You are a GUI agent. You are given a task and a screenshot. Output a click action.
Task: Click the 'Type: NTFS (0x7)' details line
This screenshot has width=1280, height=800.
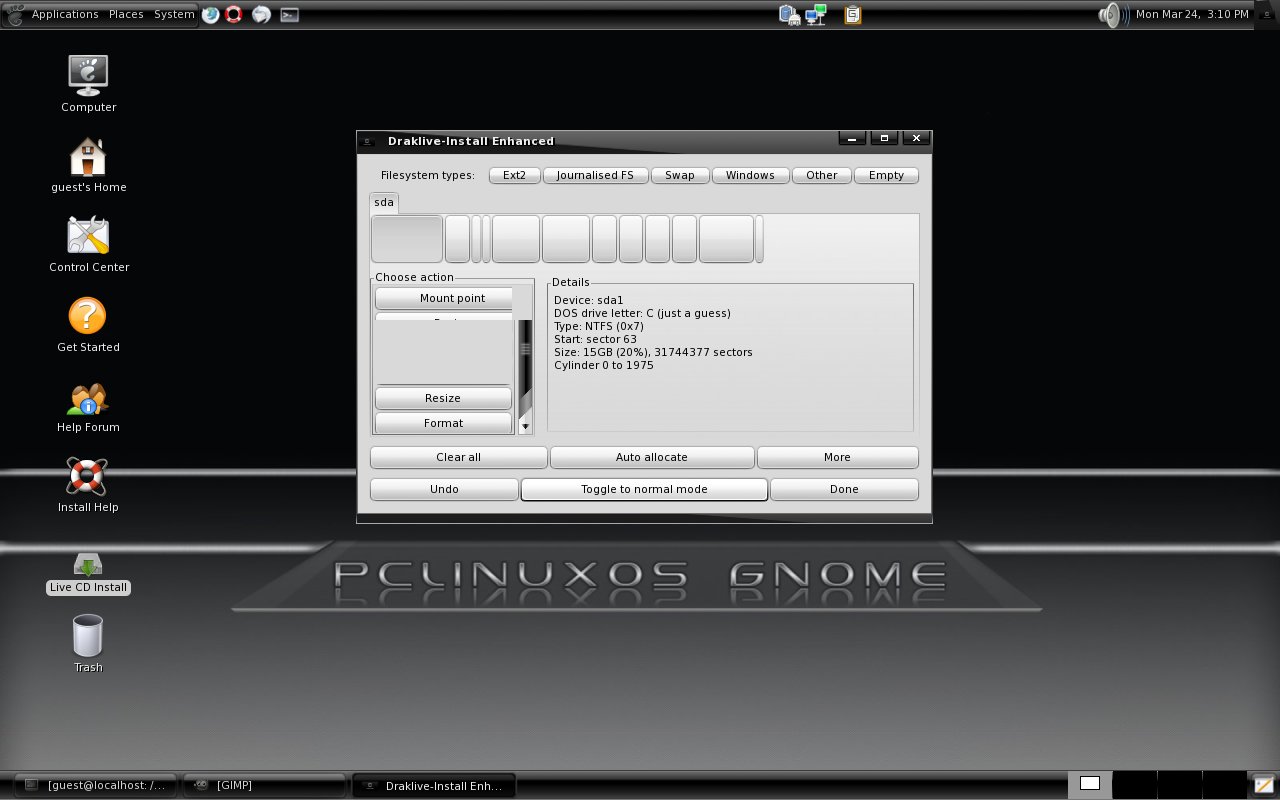click(x=599, y=326)
